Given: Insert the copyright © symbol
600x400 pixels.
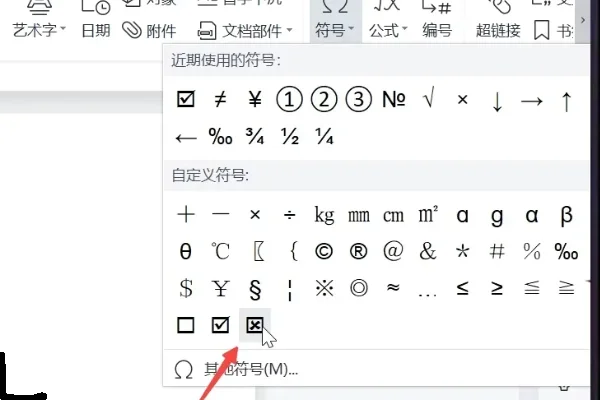Looking at the screenshot, I should [324, 252].
